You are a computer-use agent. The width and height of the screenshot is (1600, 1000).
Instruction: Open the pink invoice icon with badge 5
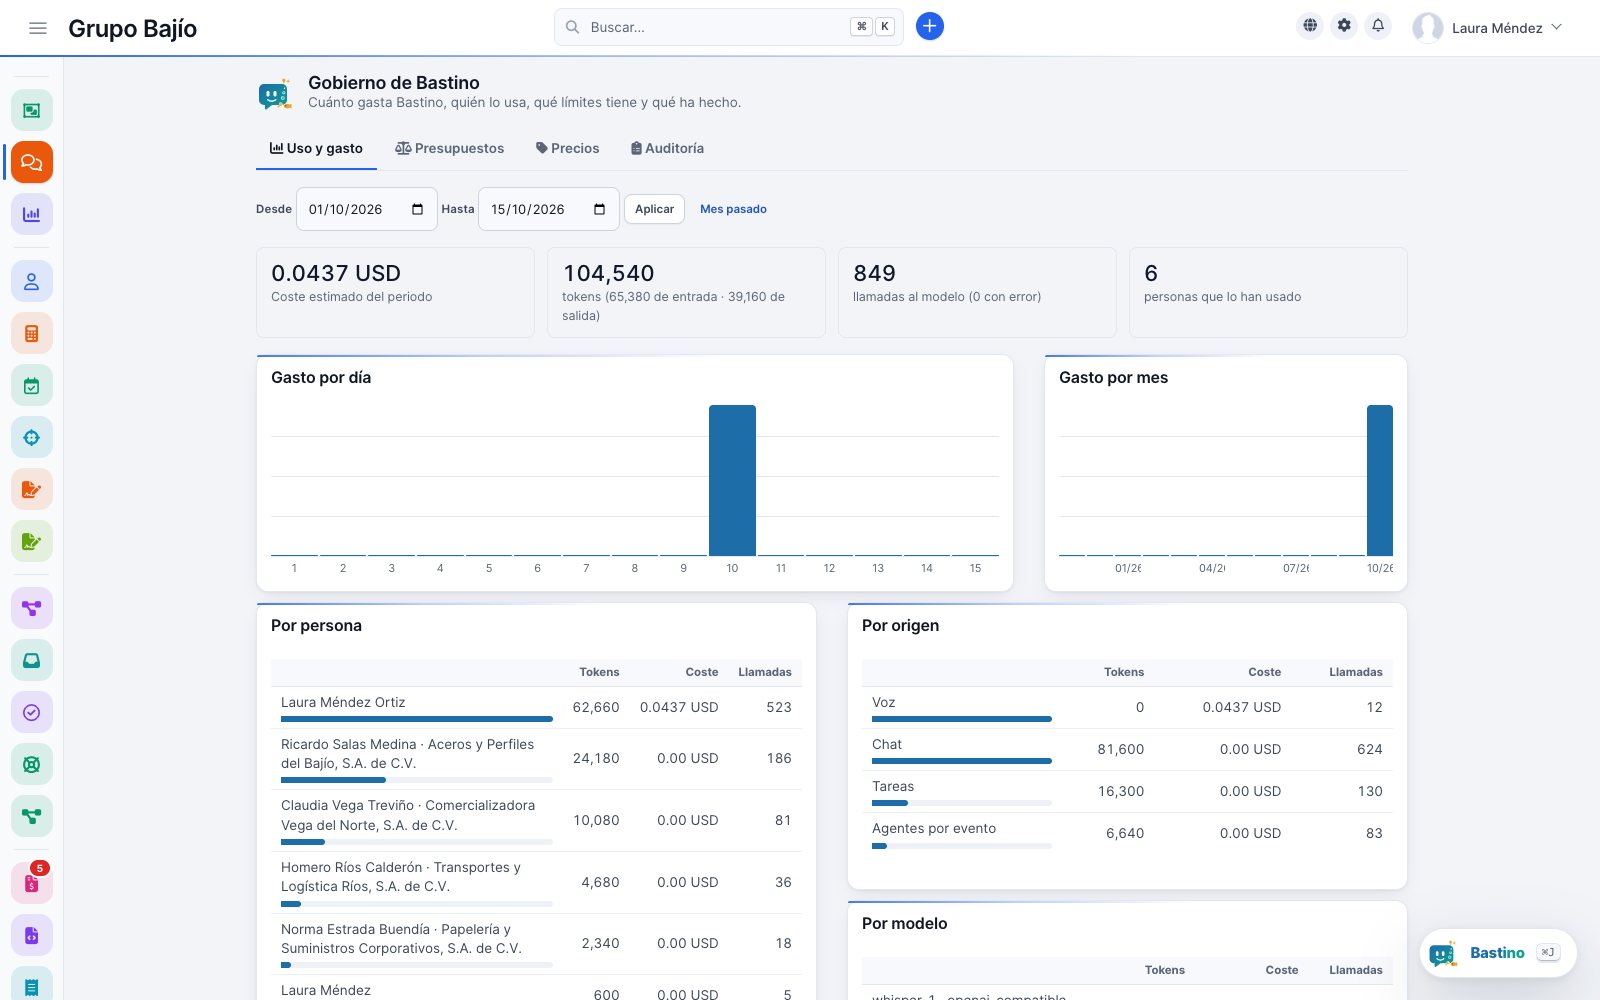point(32,883)
